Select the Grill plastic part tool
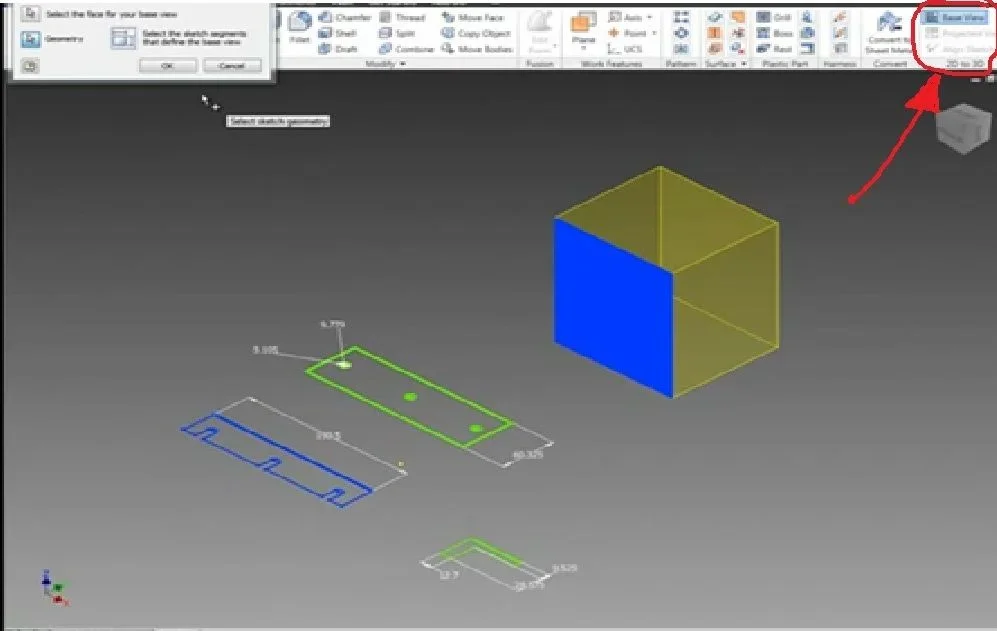This screenshot has height=631, width=997. pos(774,17)
